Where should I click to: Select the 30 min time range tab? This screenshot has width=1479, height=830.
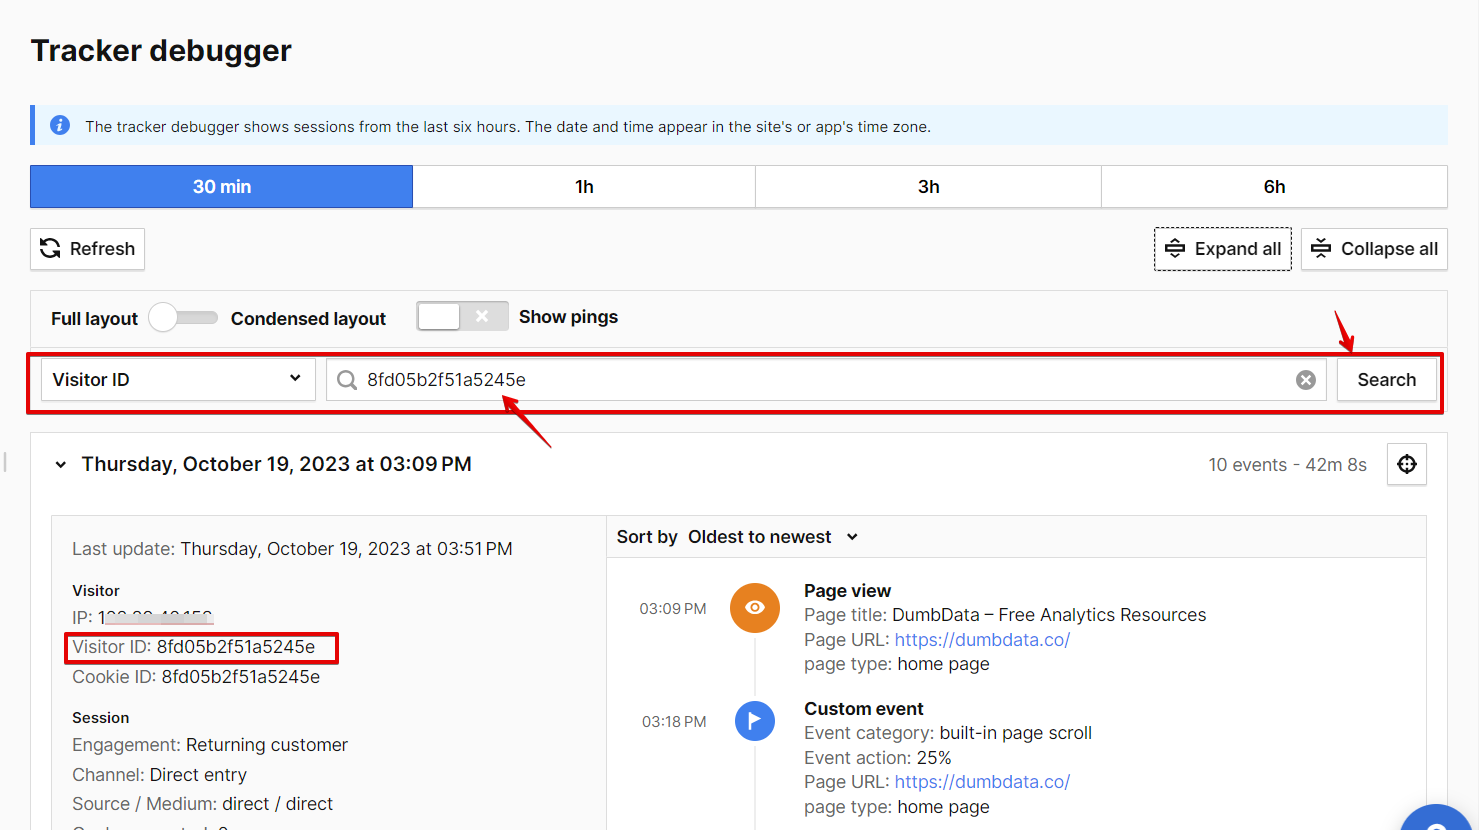tap(220, 186)
